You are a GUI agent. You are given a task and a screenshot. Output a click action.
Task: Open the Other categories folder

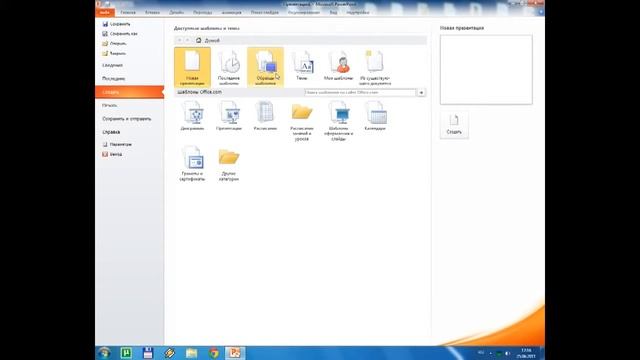229,164
